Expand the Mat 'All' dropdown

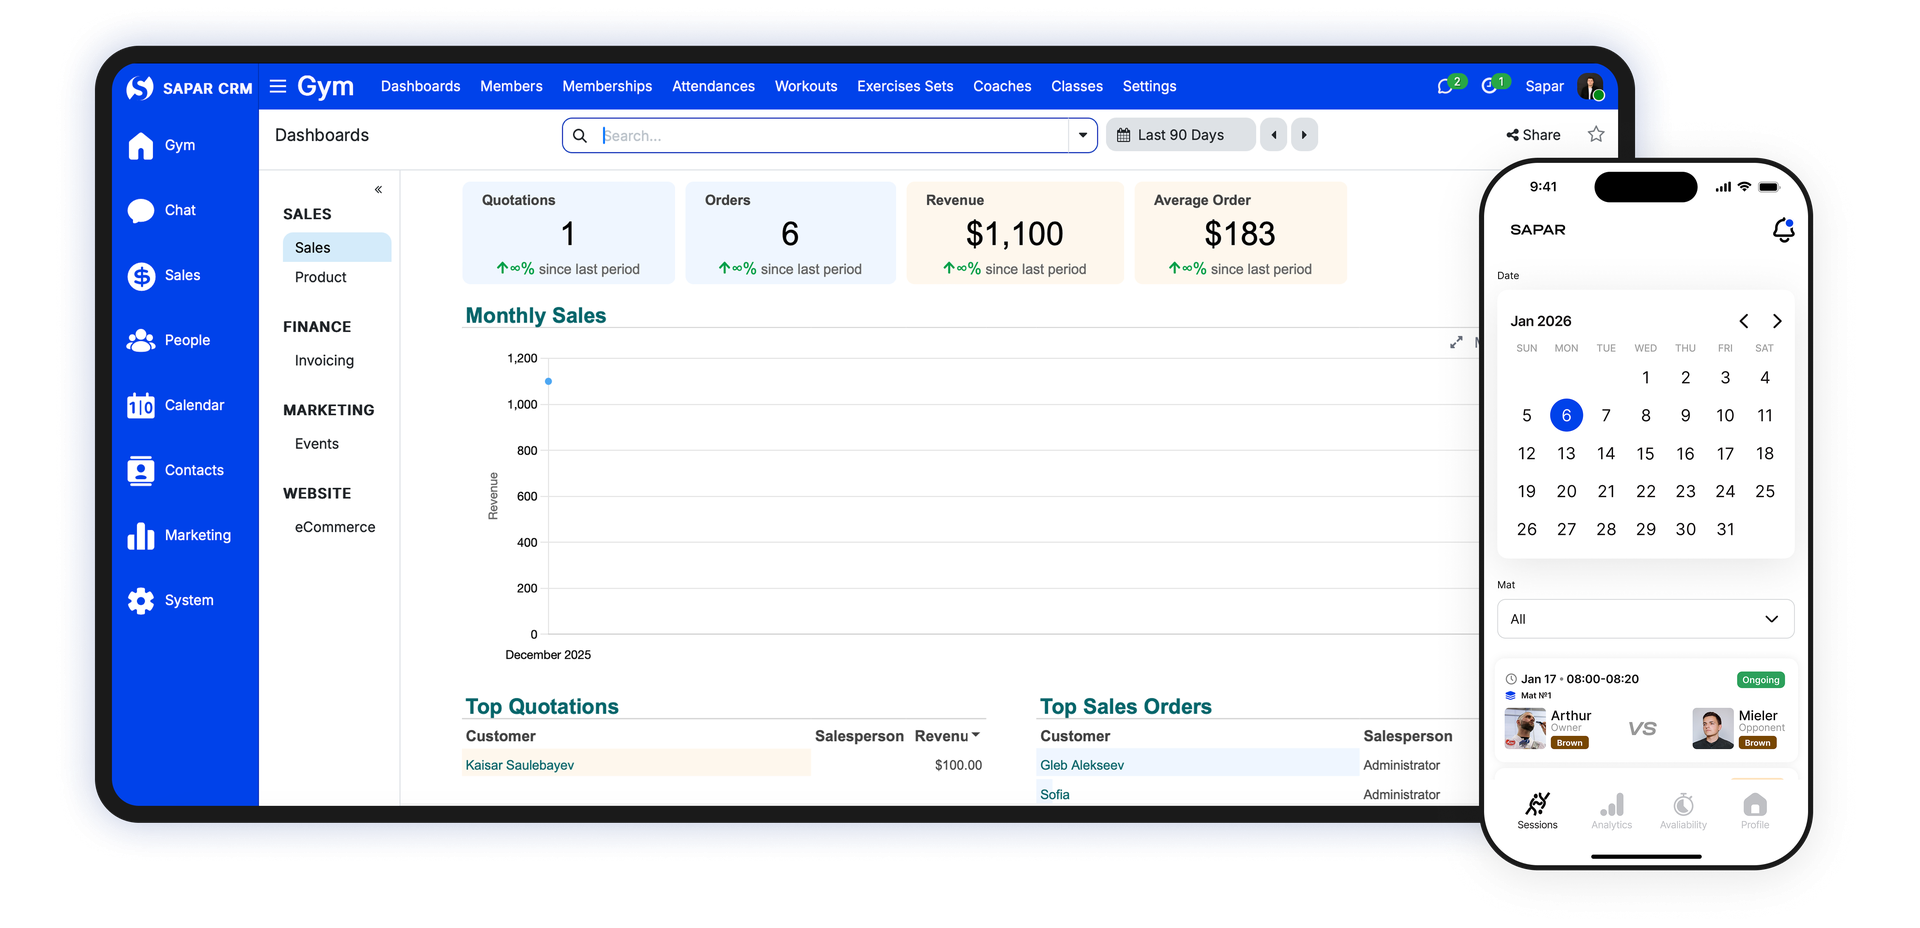1645,619
